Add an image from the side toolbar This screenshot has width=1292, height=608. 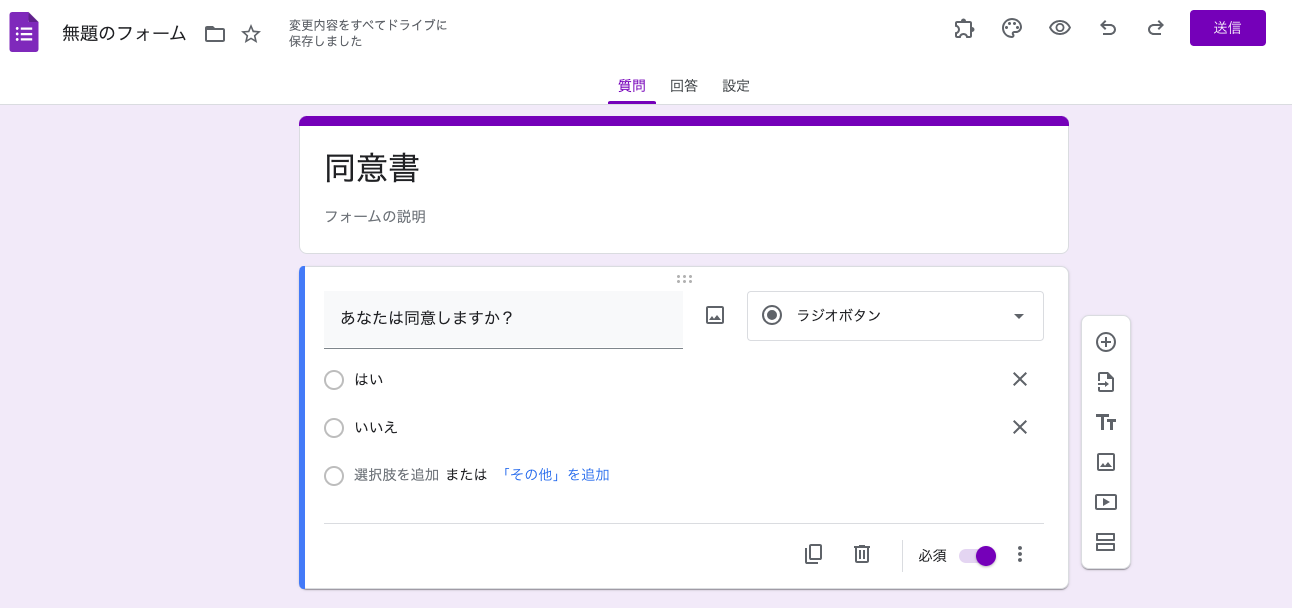click(x=1106, y=462)
